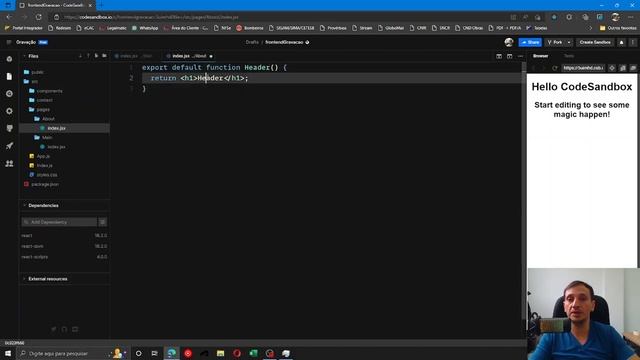Open the Windows Start button

8,353
